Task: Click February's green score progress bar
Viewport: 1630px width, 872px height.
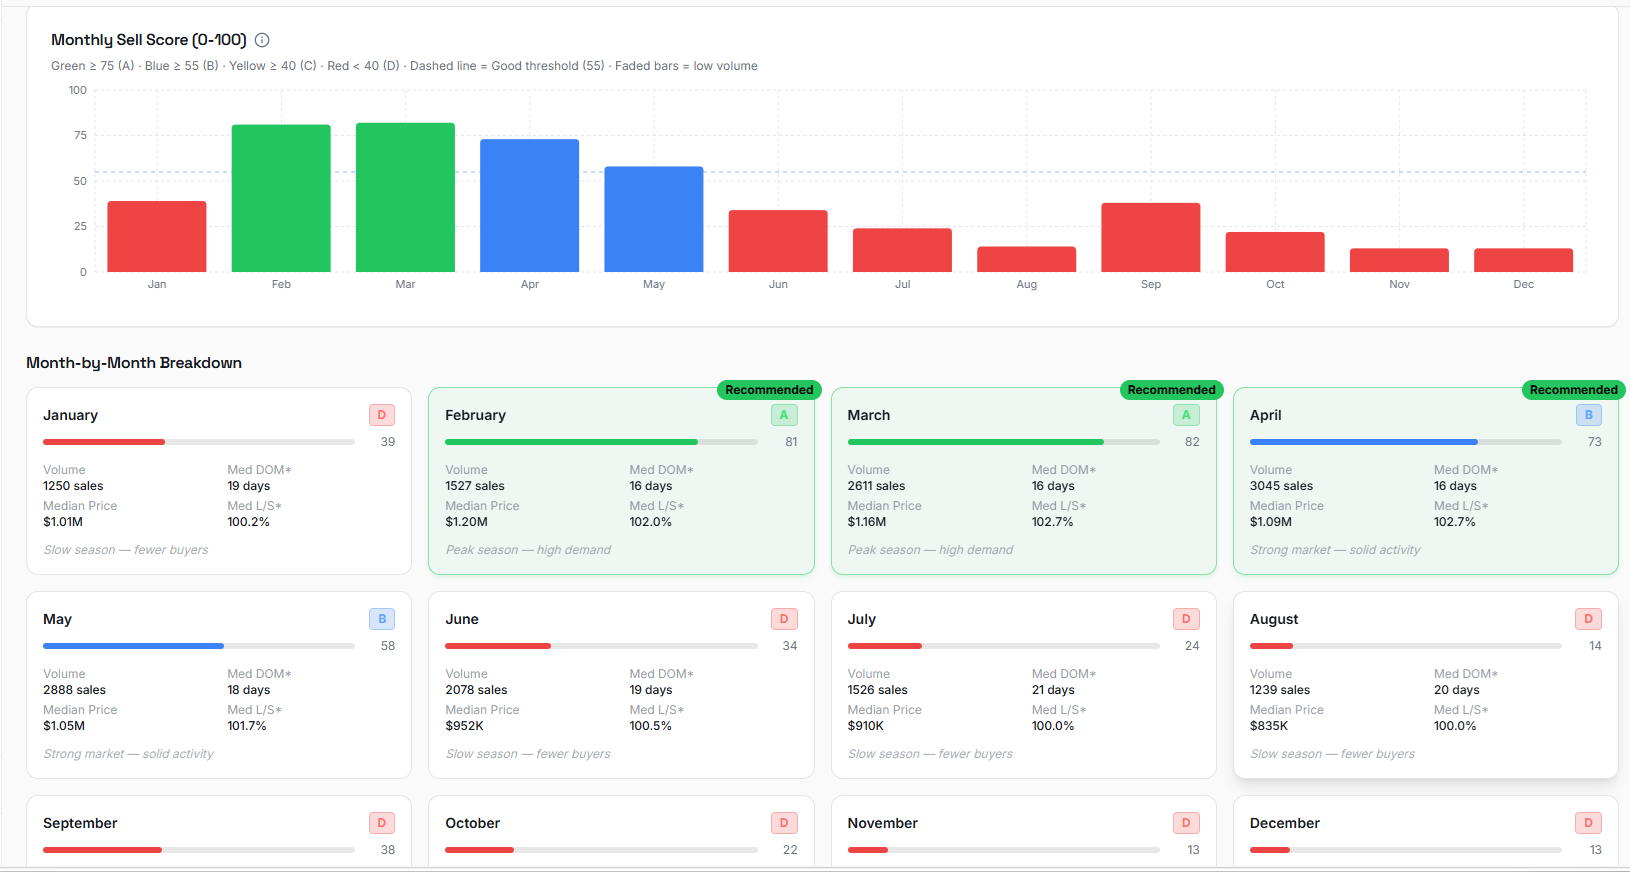Action: [x=601, y=442]
